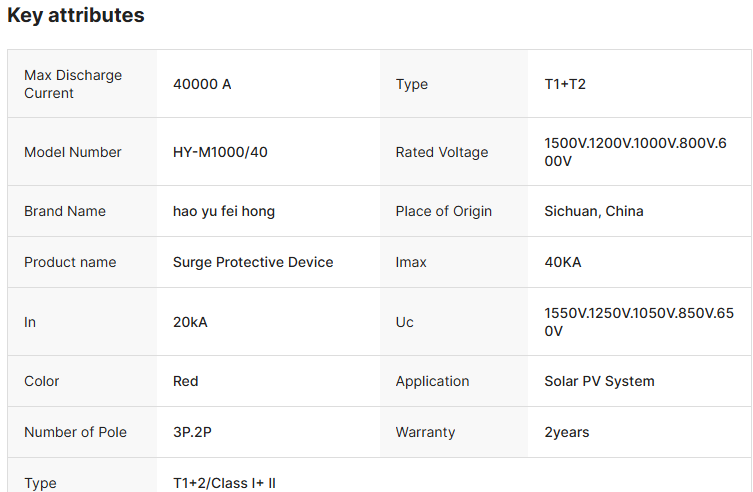The height and width of the screenshot is (492, 753).
Task: Click the Brand Name label
Action: 65,211
